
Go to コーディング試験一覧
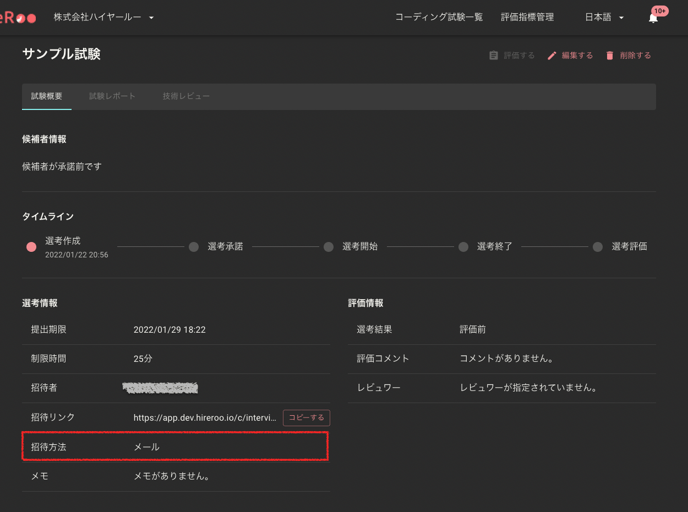[439, 17]
